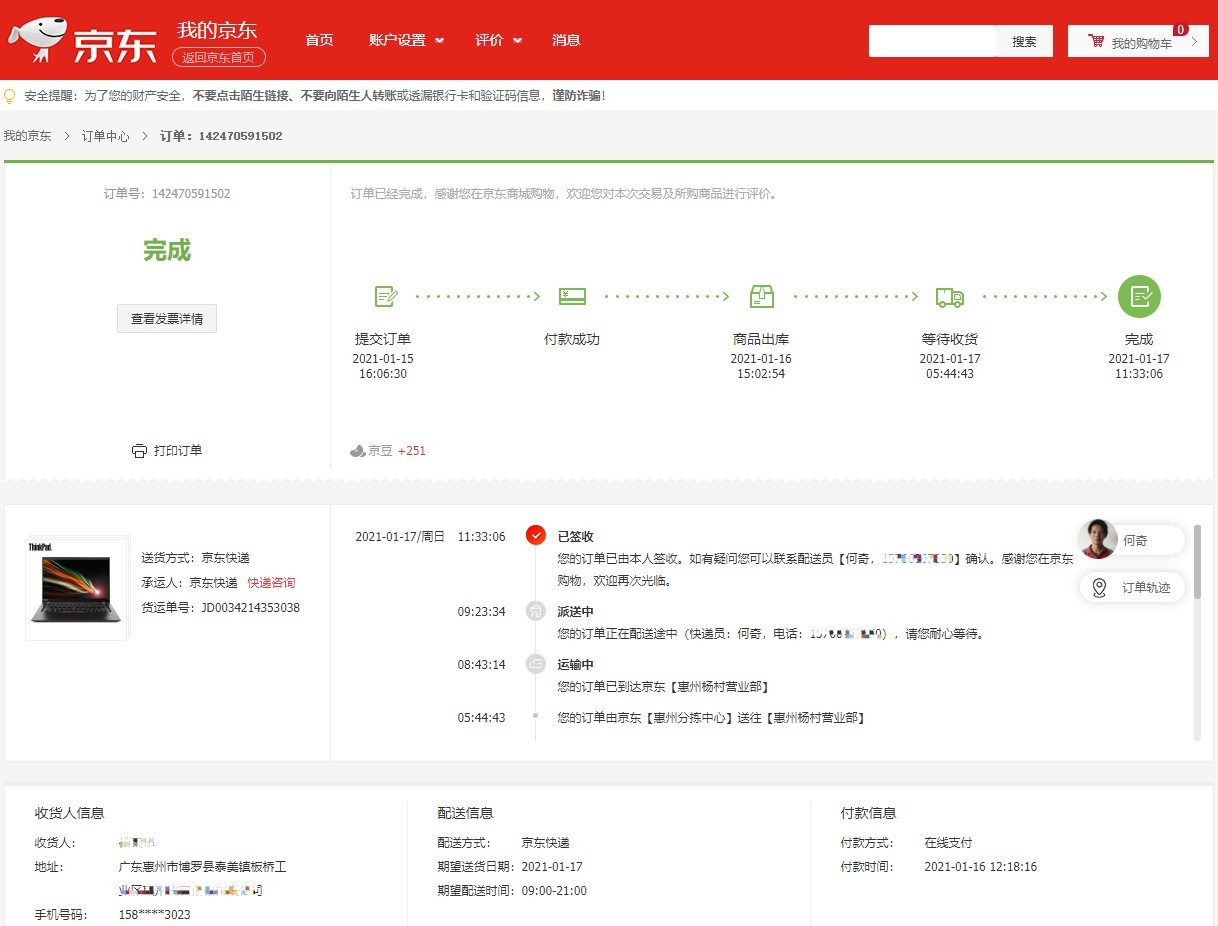
Task: Click the 配送信息 section heading
Action: click(x=466, y=813)
